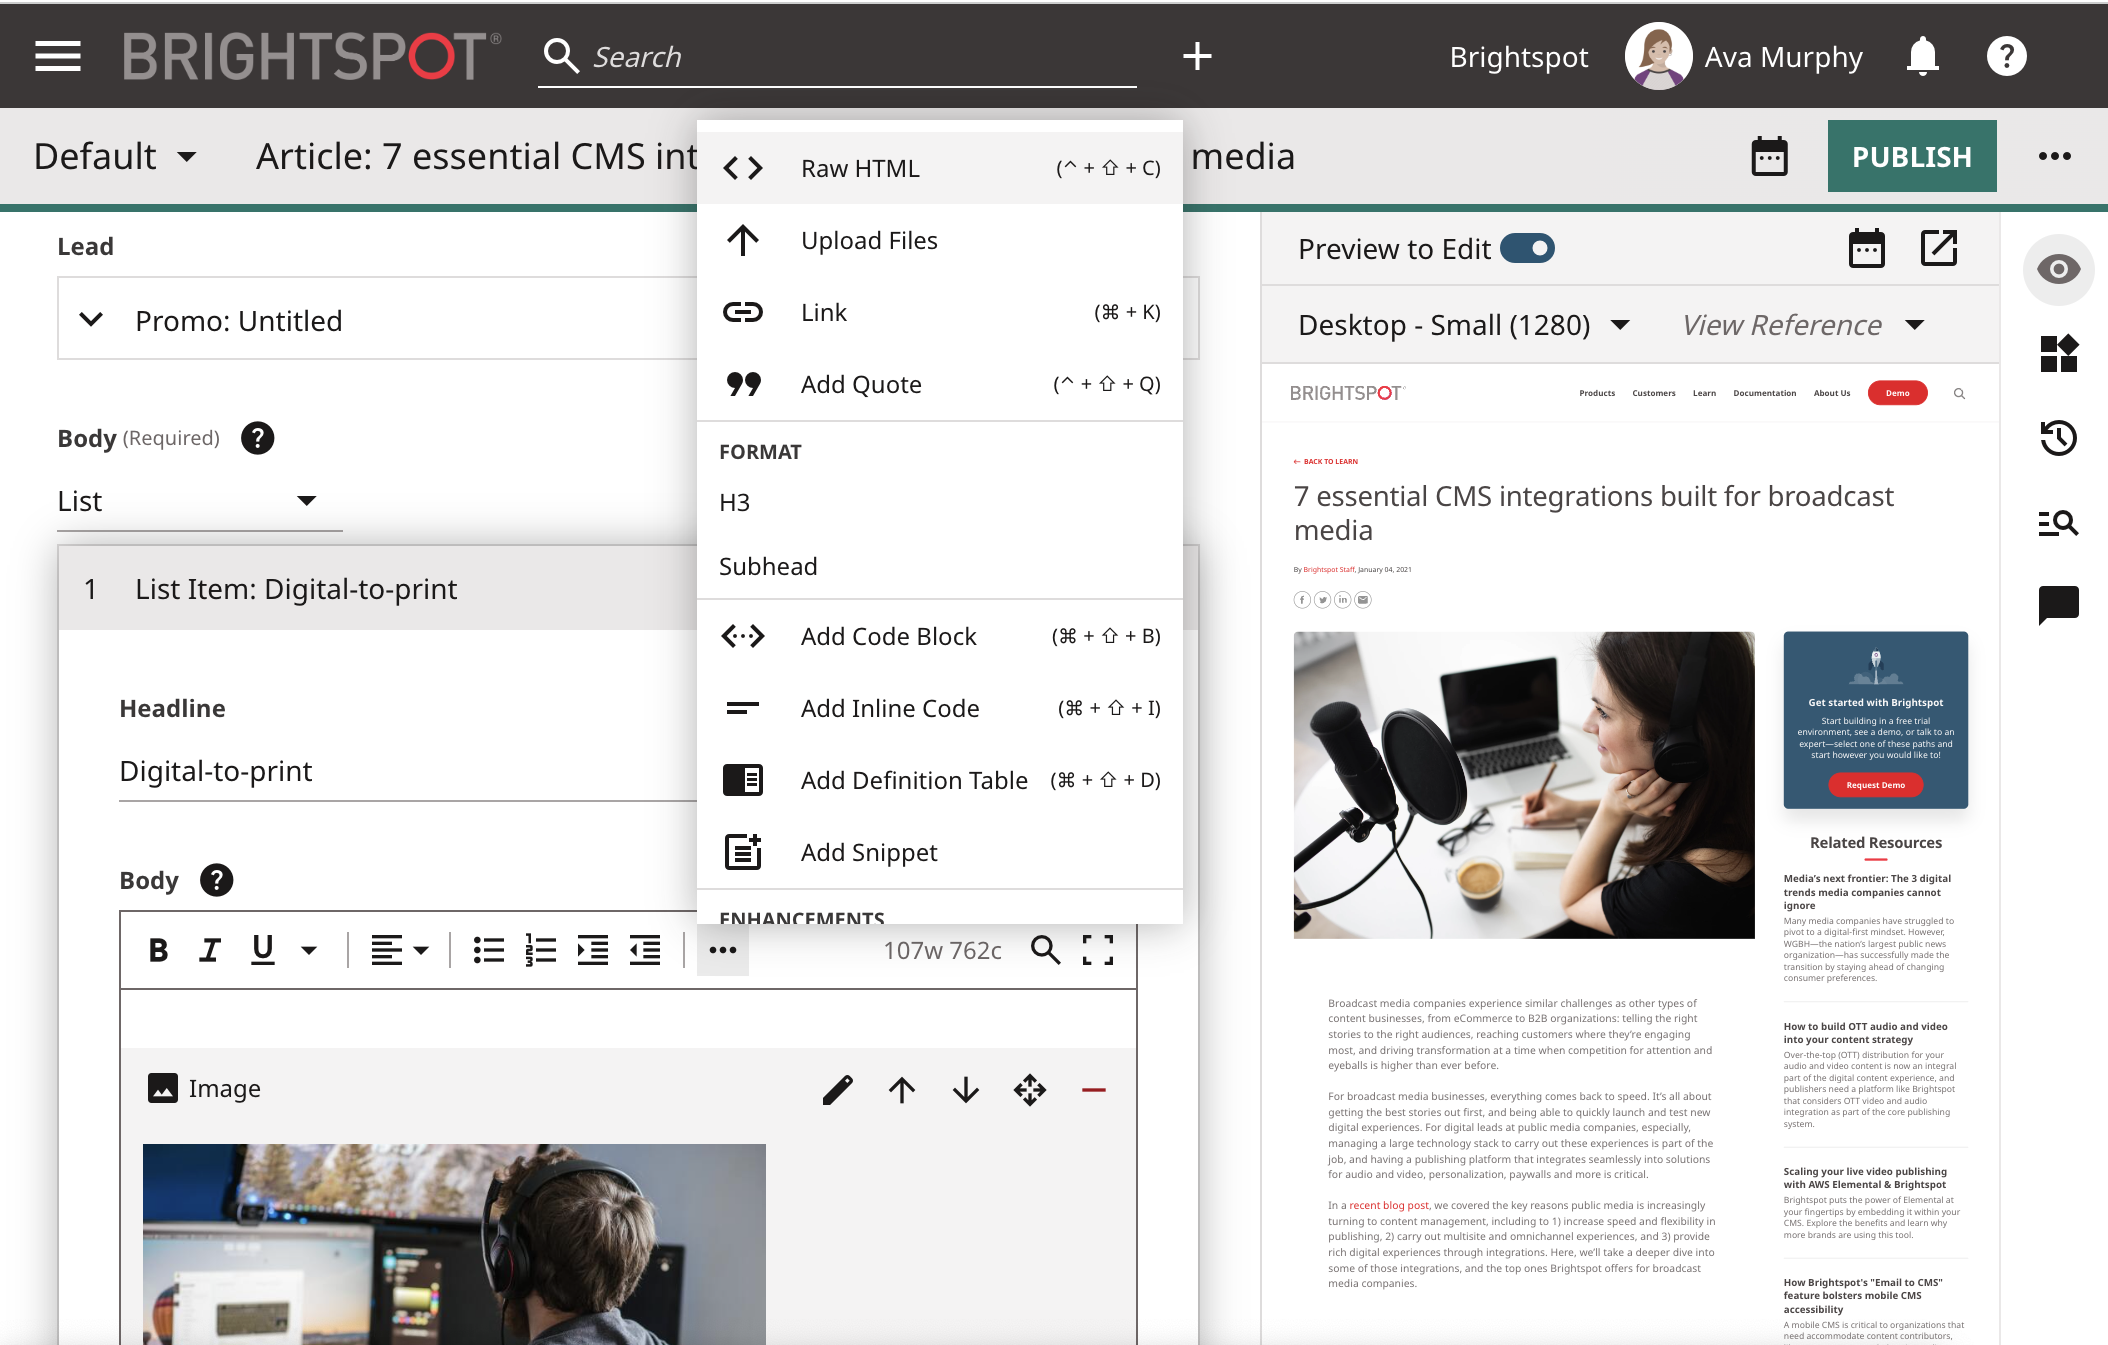Select Add Quote from the menu
2108x1345 pixels.
tap(939, 384)
